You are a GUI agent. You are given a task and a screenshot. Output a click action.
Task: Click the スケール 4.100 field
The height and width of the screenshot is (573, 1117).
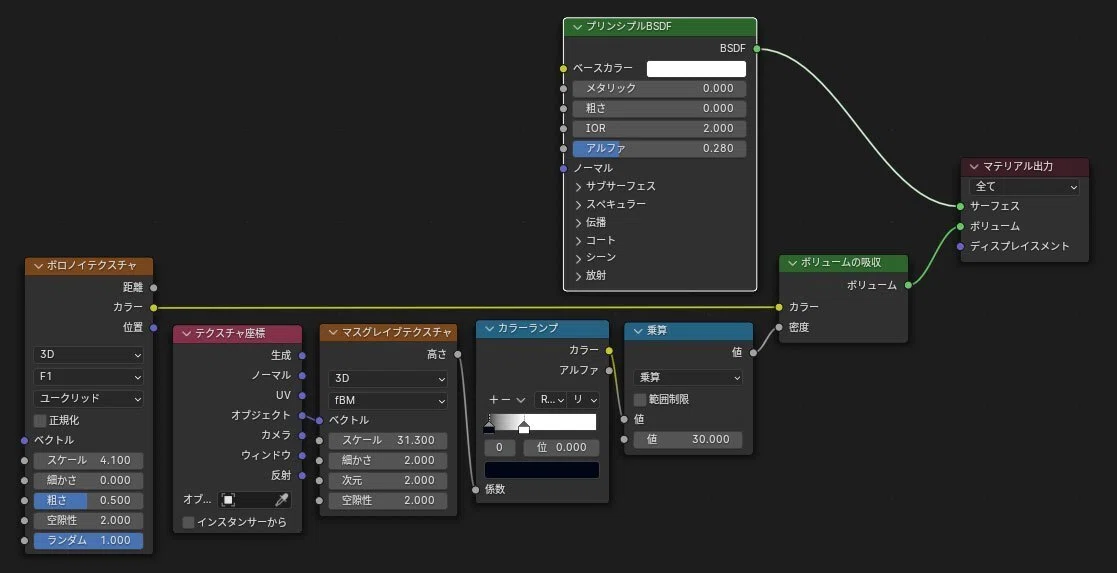pyautogui.click(x=88, y=460)
